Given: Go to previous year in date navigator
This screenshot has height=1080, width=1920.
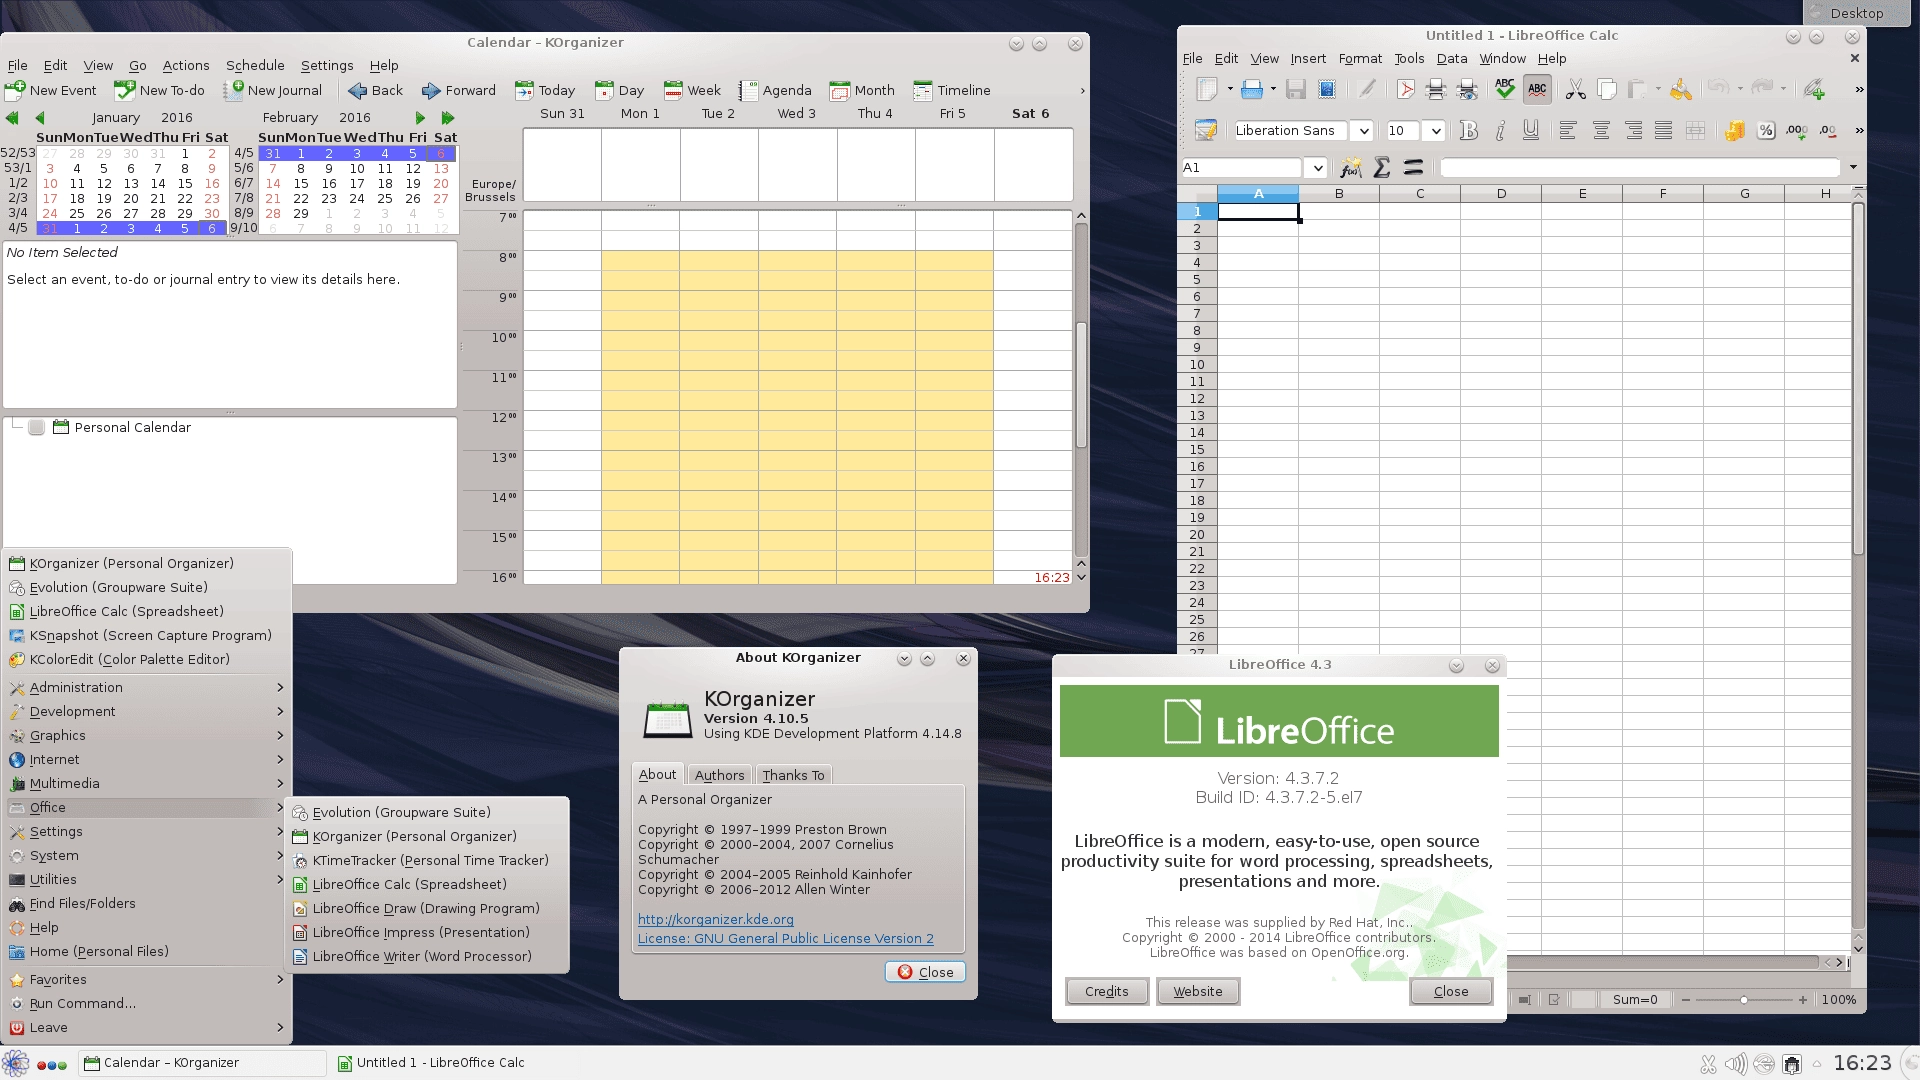Looking at the screenshot, I should (x=12, y=118).
